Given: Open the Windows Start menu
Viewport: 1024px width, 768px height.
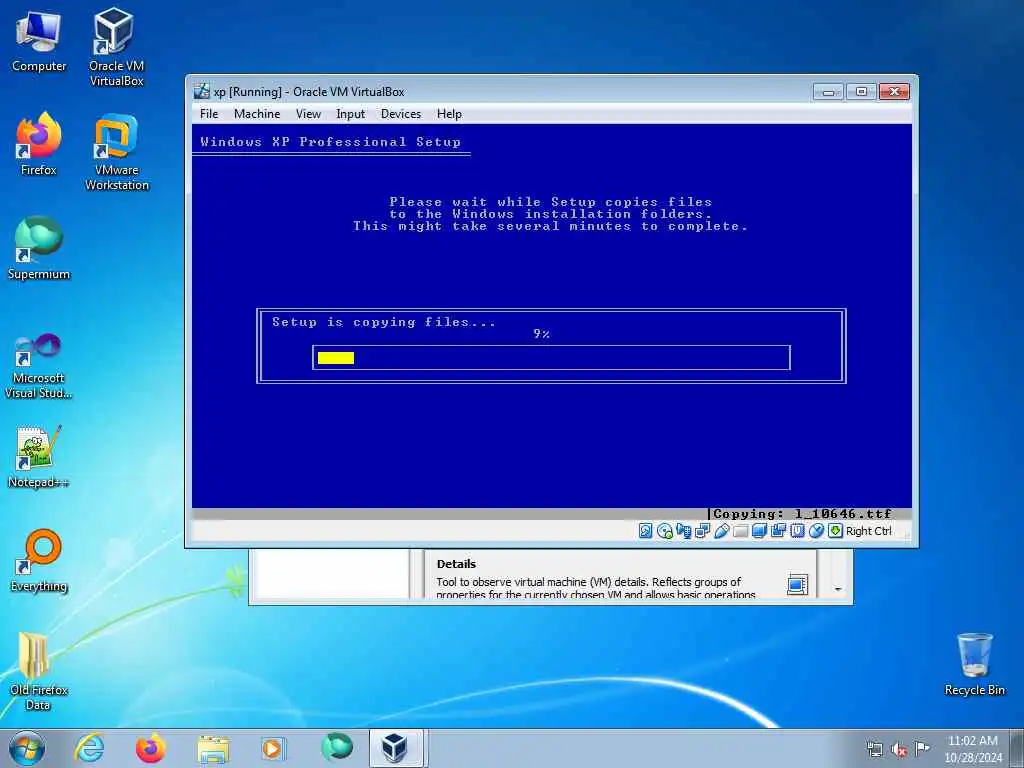Looking at the screenshot, I should coord(27,748).
